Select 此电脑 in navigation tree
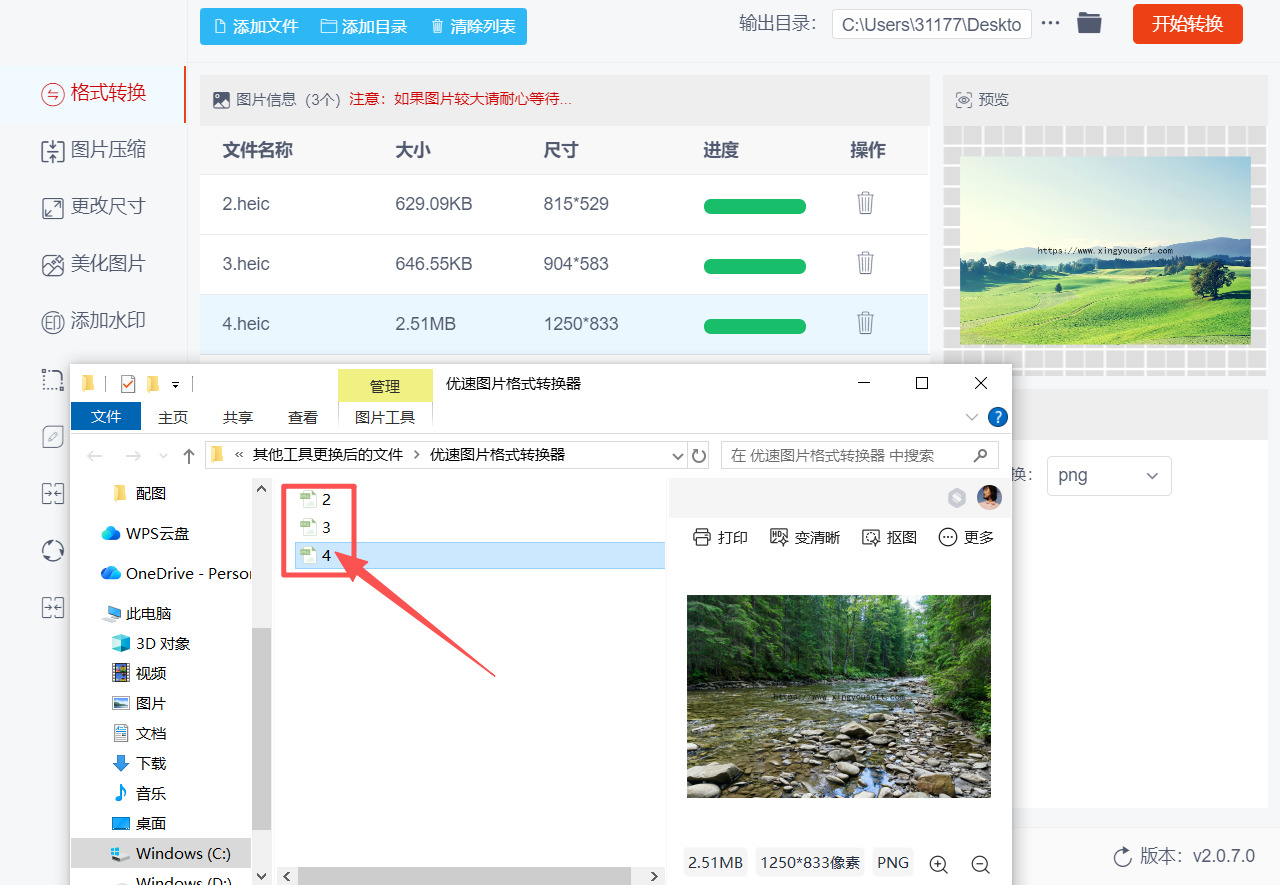Screen dimensions: 1280x885 pyautogui.click(x=138, y=614)
